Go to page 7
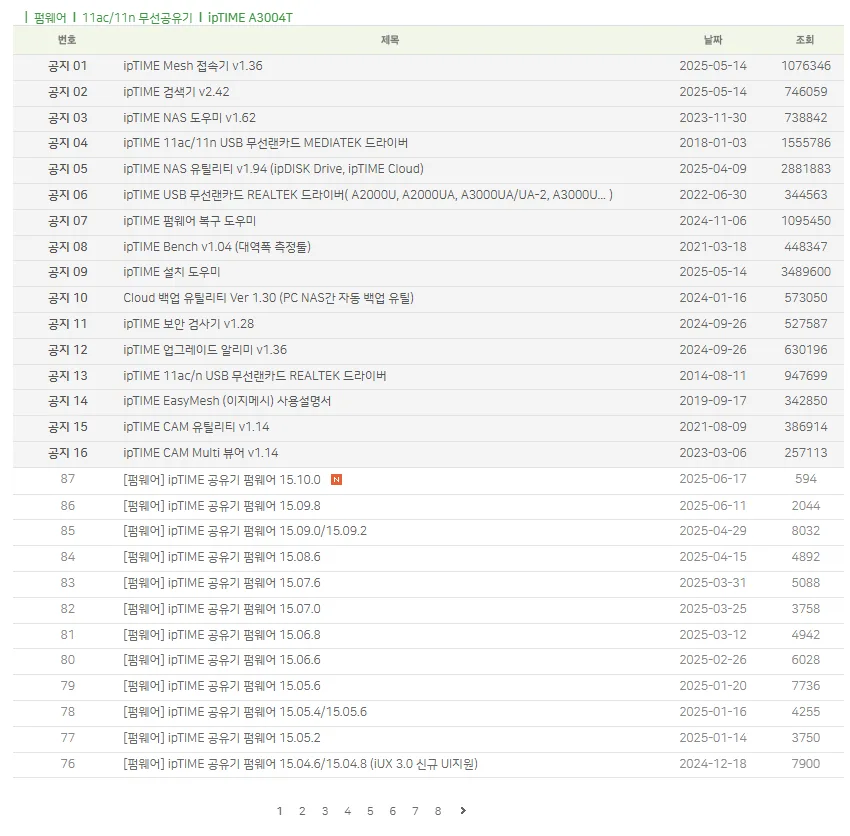This screenshot has height=836, width=850. click(415, 812)
